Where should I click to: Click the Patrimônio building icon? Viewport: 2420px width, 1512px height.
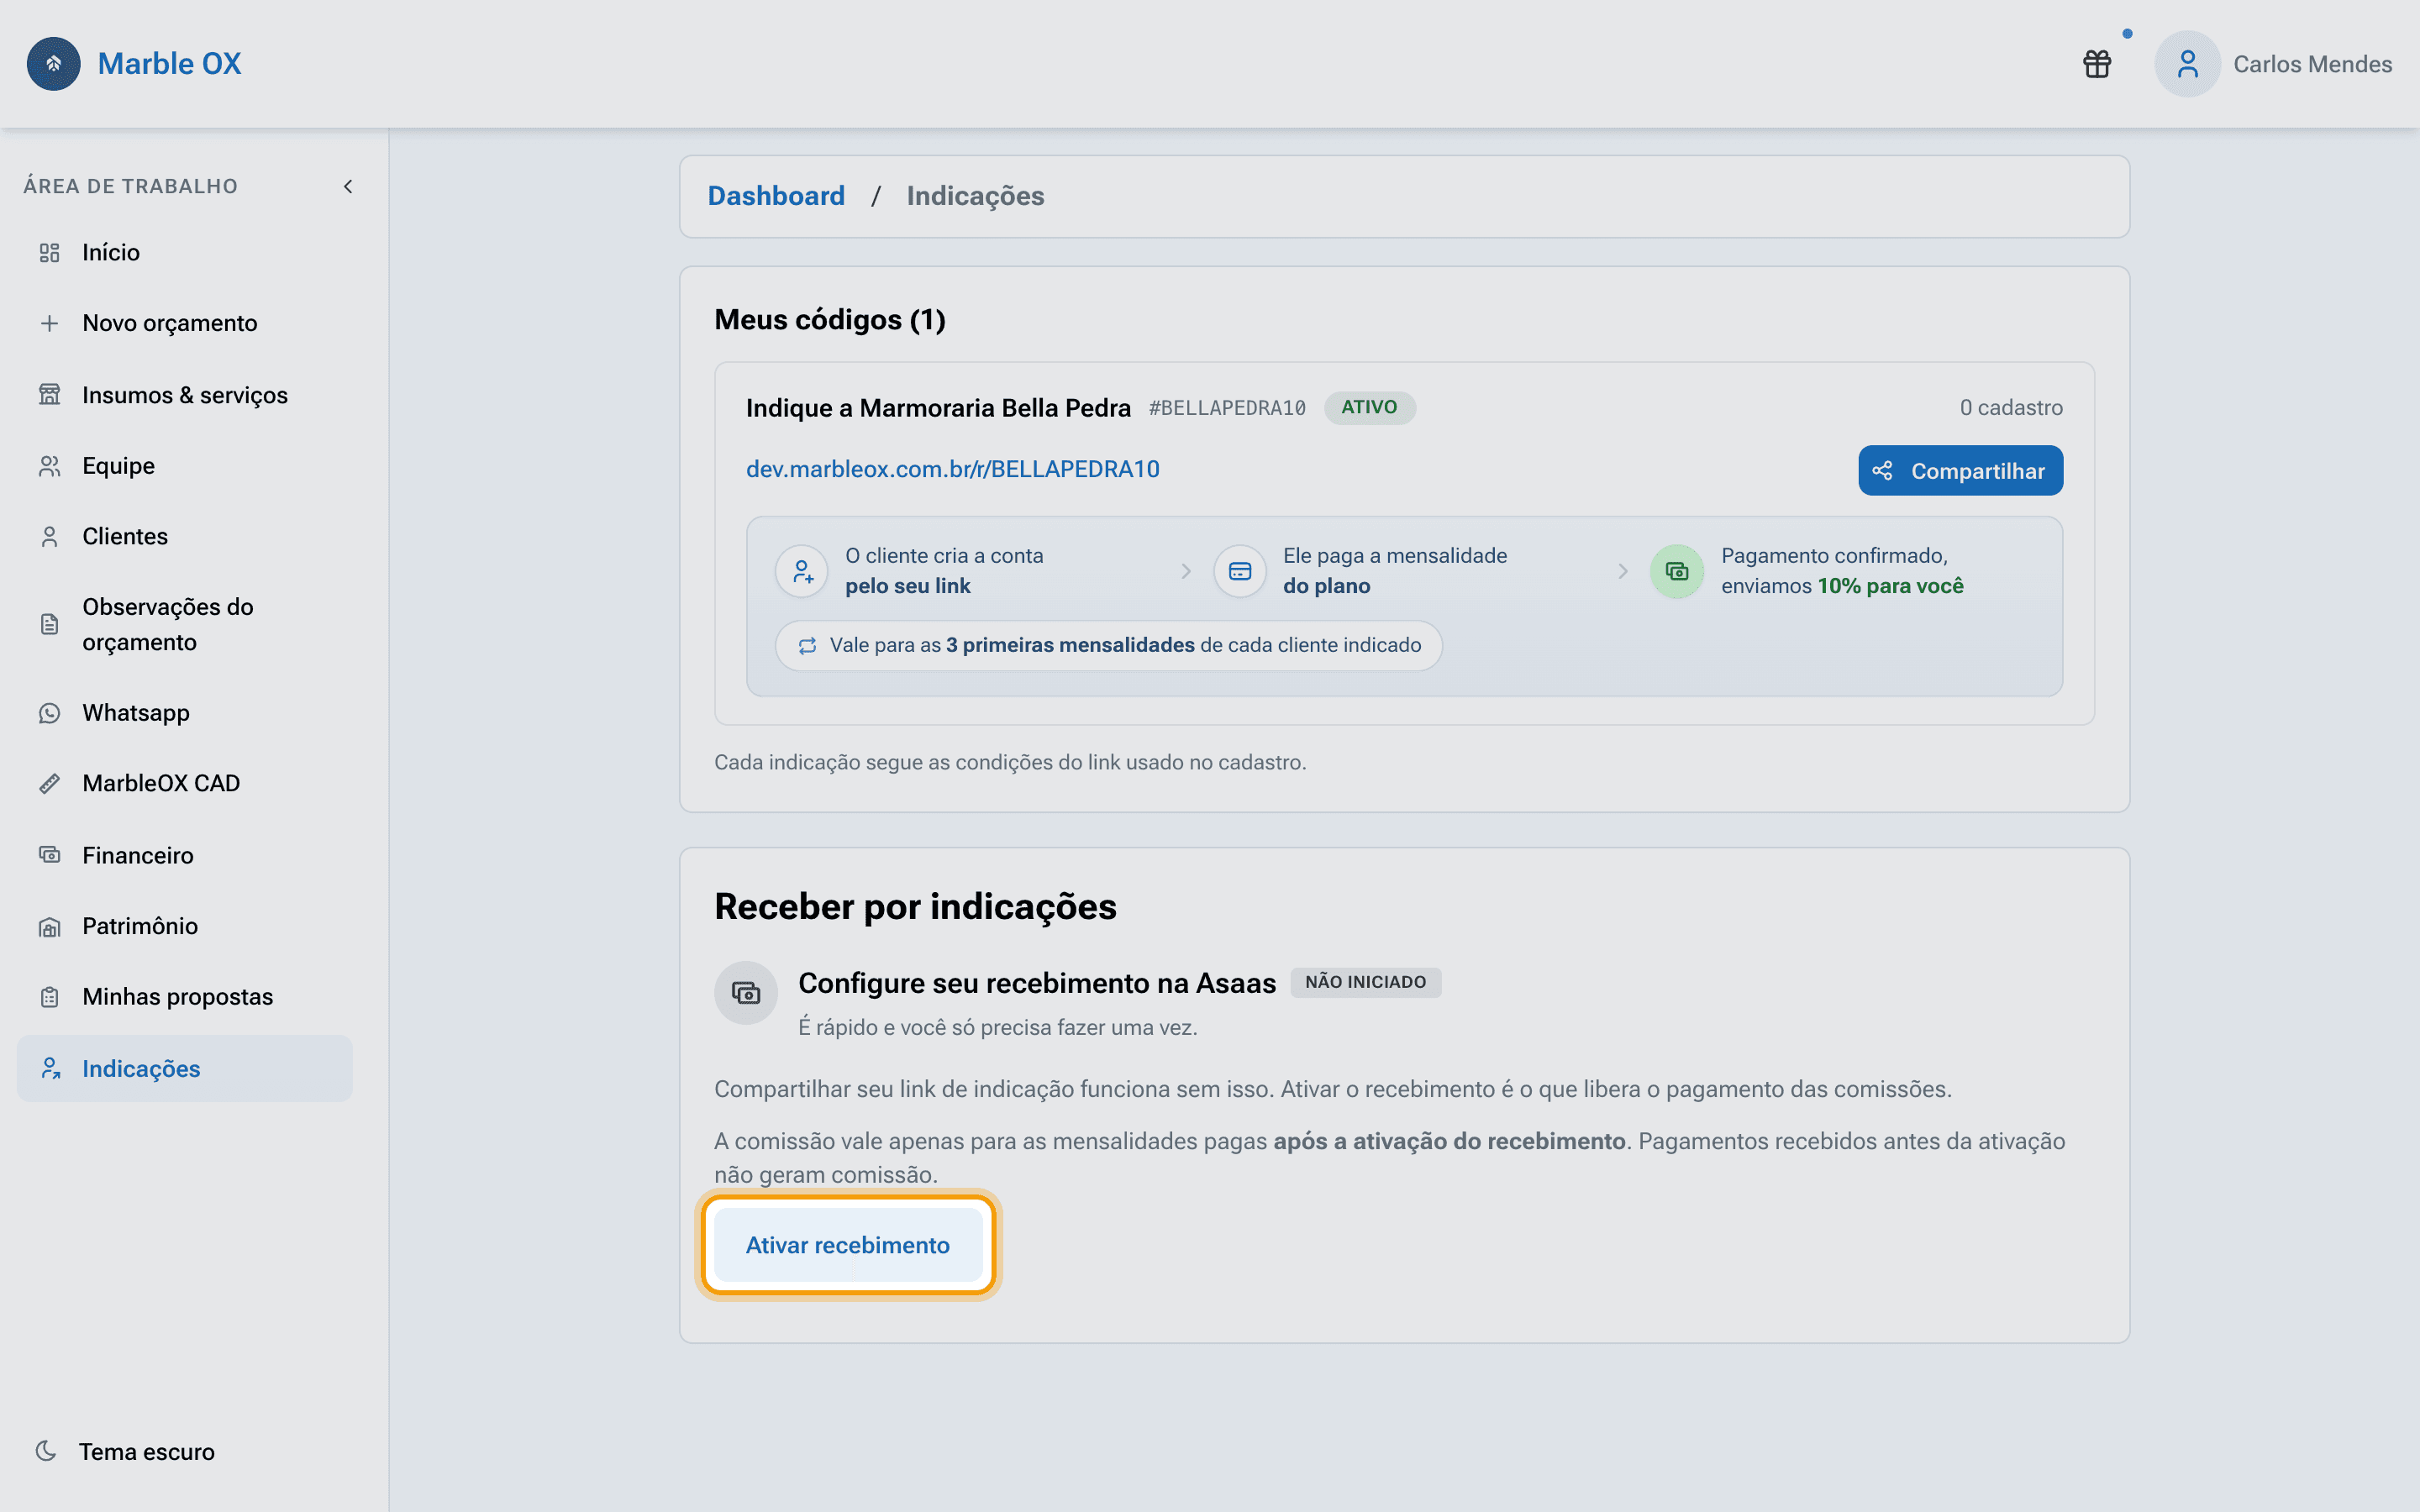point(49,927)
